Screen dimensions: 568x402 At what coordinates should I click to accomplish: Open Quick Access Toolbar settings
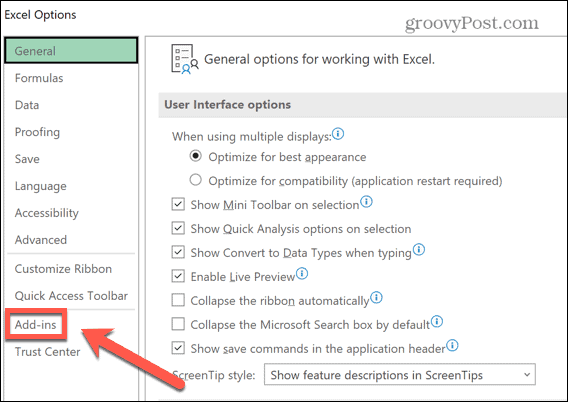[x=71, y=296]
